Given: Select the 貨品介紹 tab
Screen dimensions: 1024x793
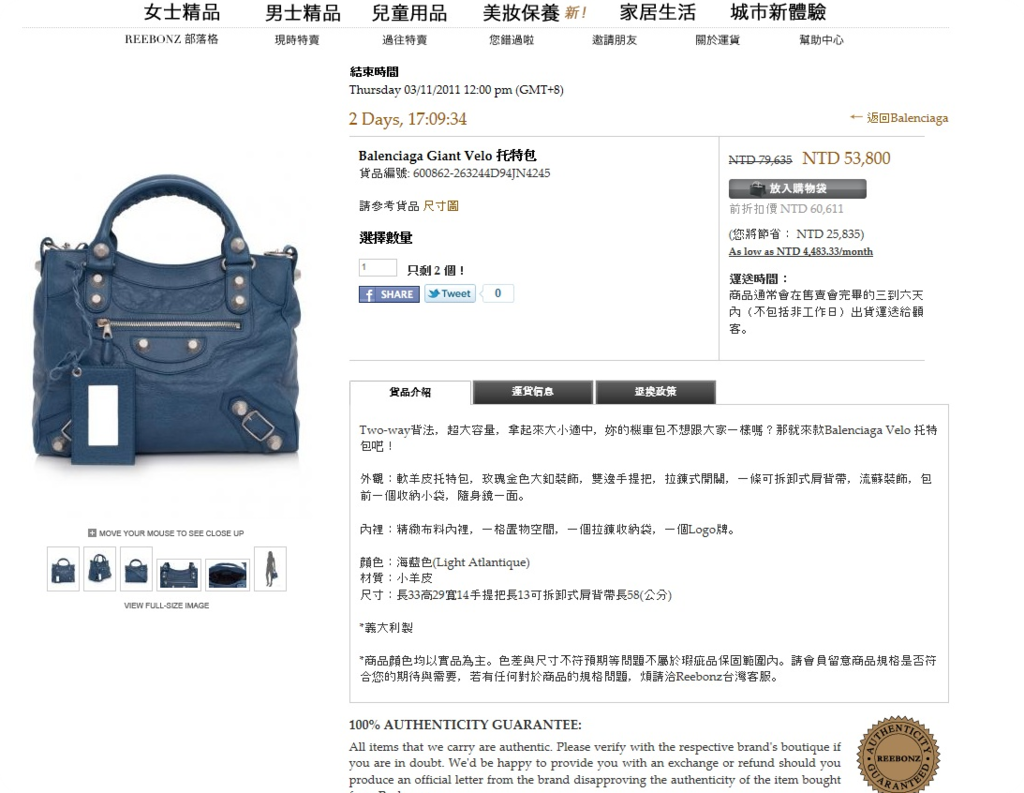Looking at the screenshot, I should 410,392.
